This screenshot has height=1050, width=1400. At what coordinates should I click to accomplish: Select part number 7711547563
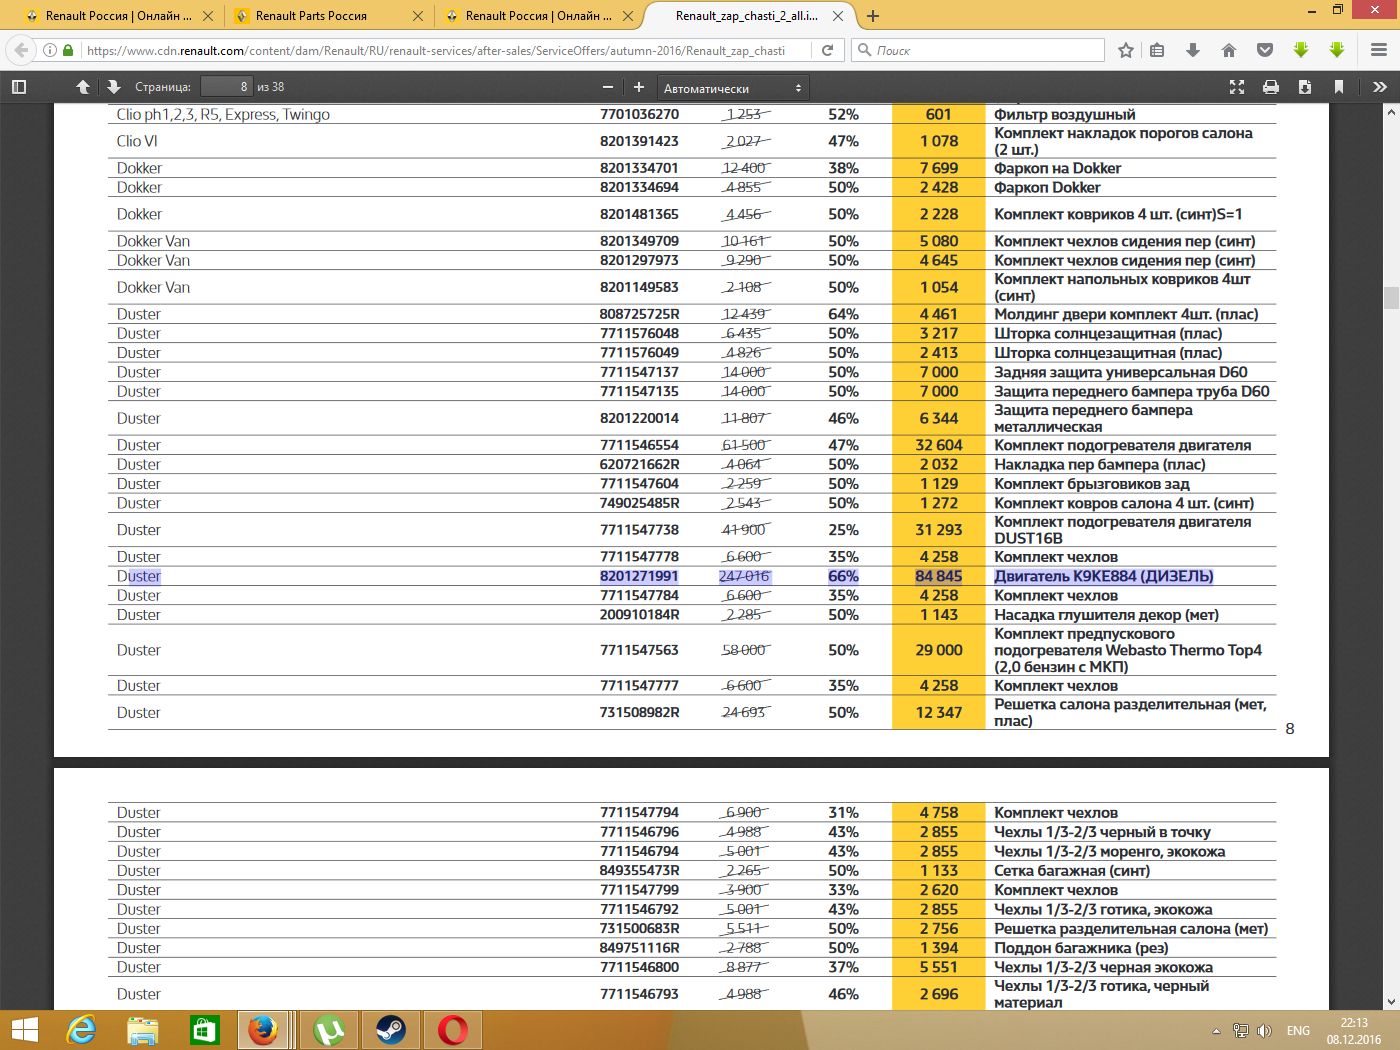click(x=639, y=650)
